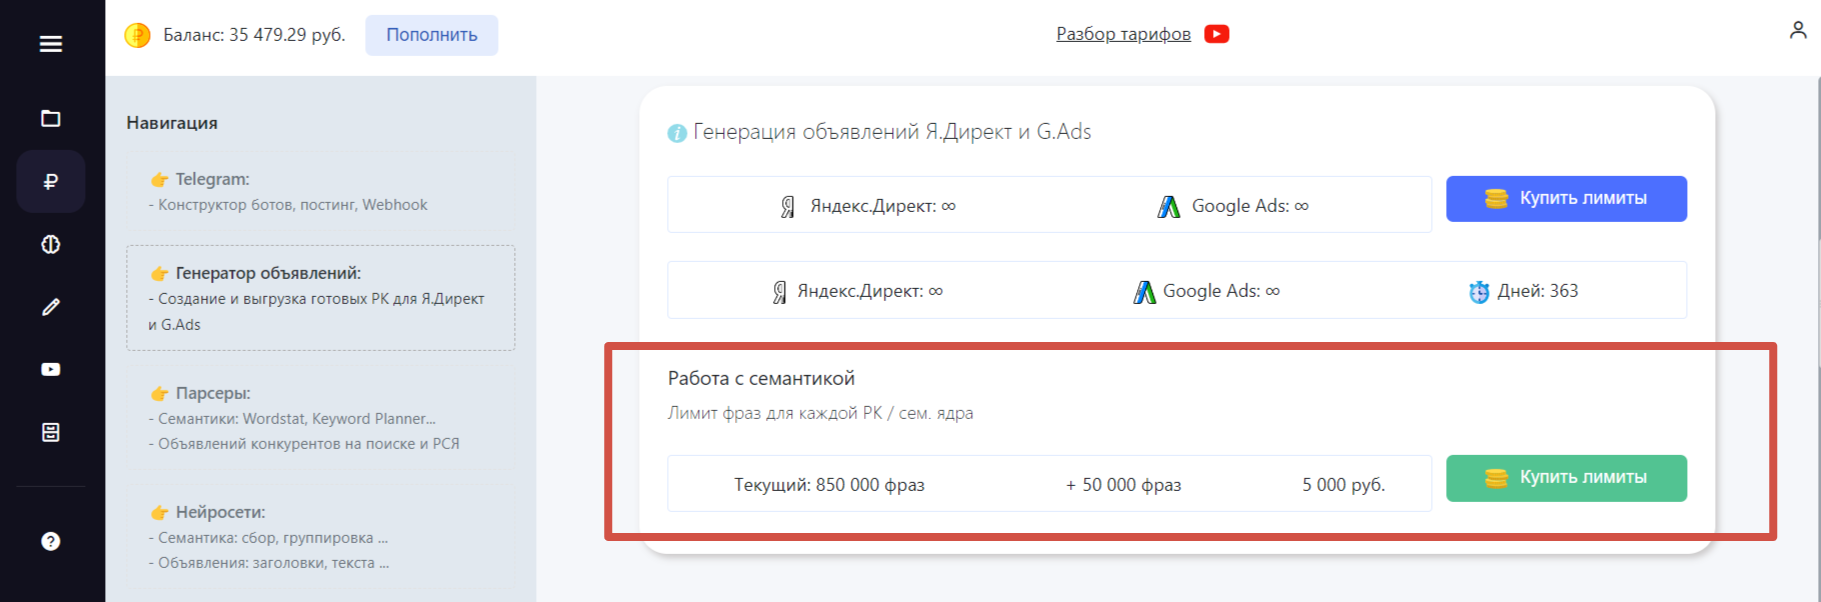
Task: Open the folder icon in the sidebar
Action: 51,119
